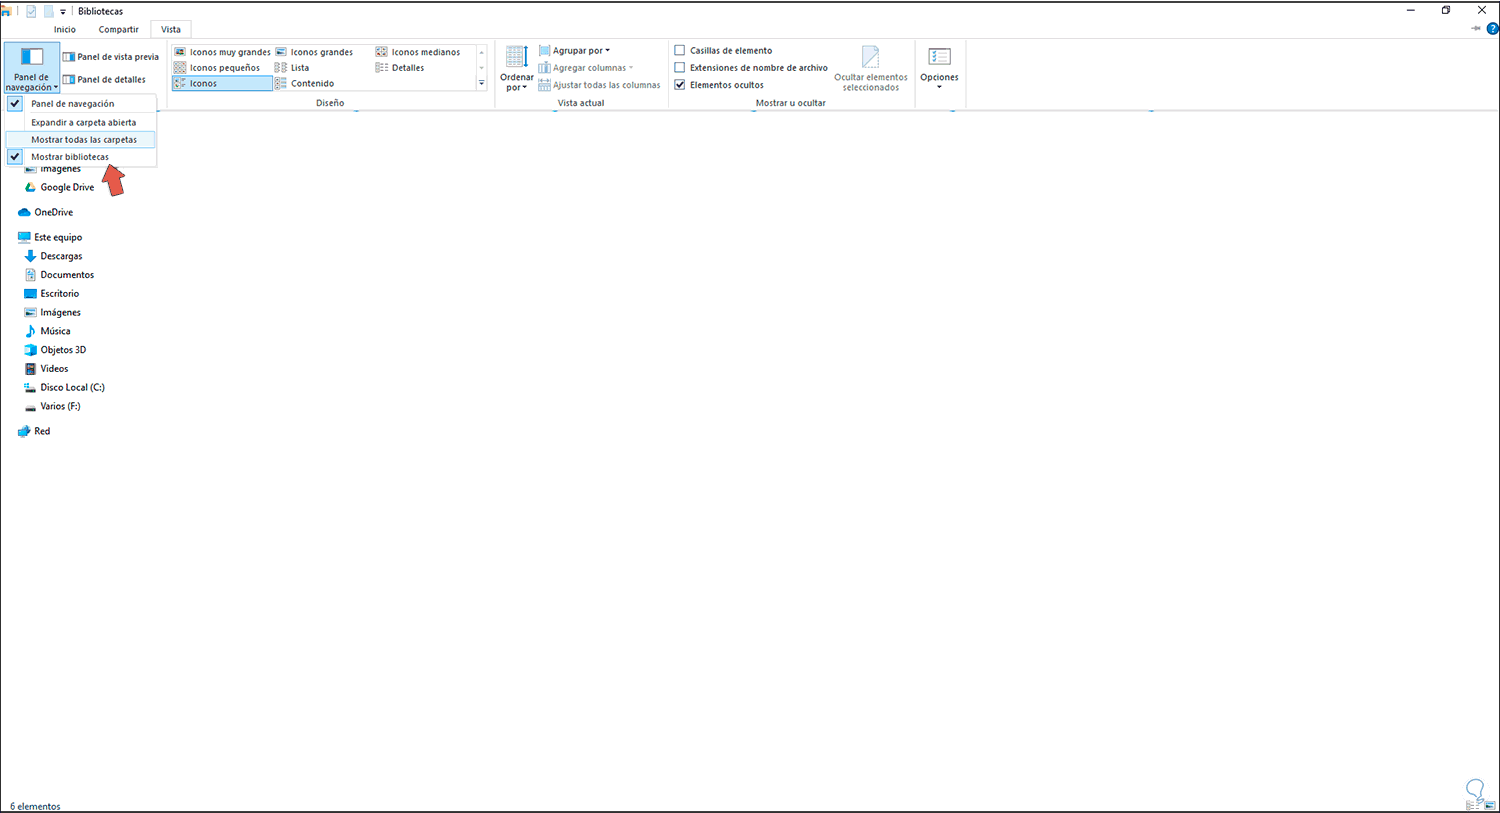
Task: Select Lista layout
Action: coord(292,68)
